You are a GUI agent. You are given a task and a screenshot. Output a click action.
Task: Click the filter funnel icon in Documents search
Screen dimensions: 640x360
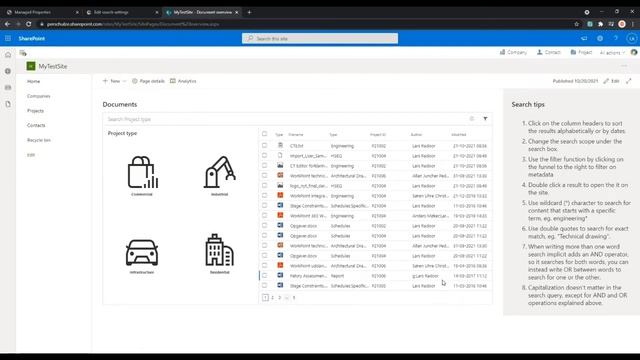(x=485, y=119)
